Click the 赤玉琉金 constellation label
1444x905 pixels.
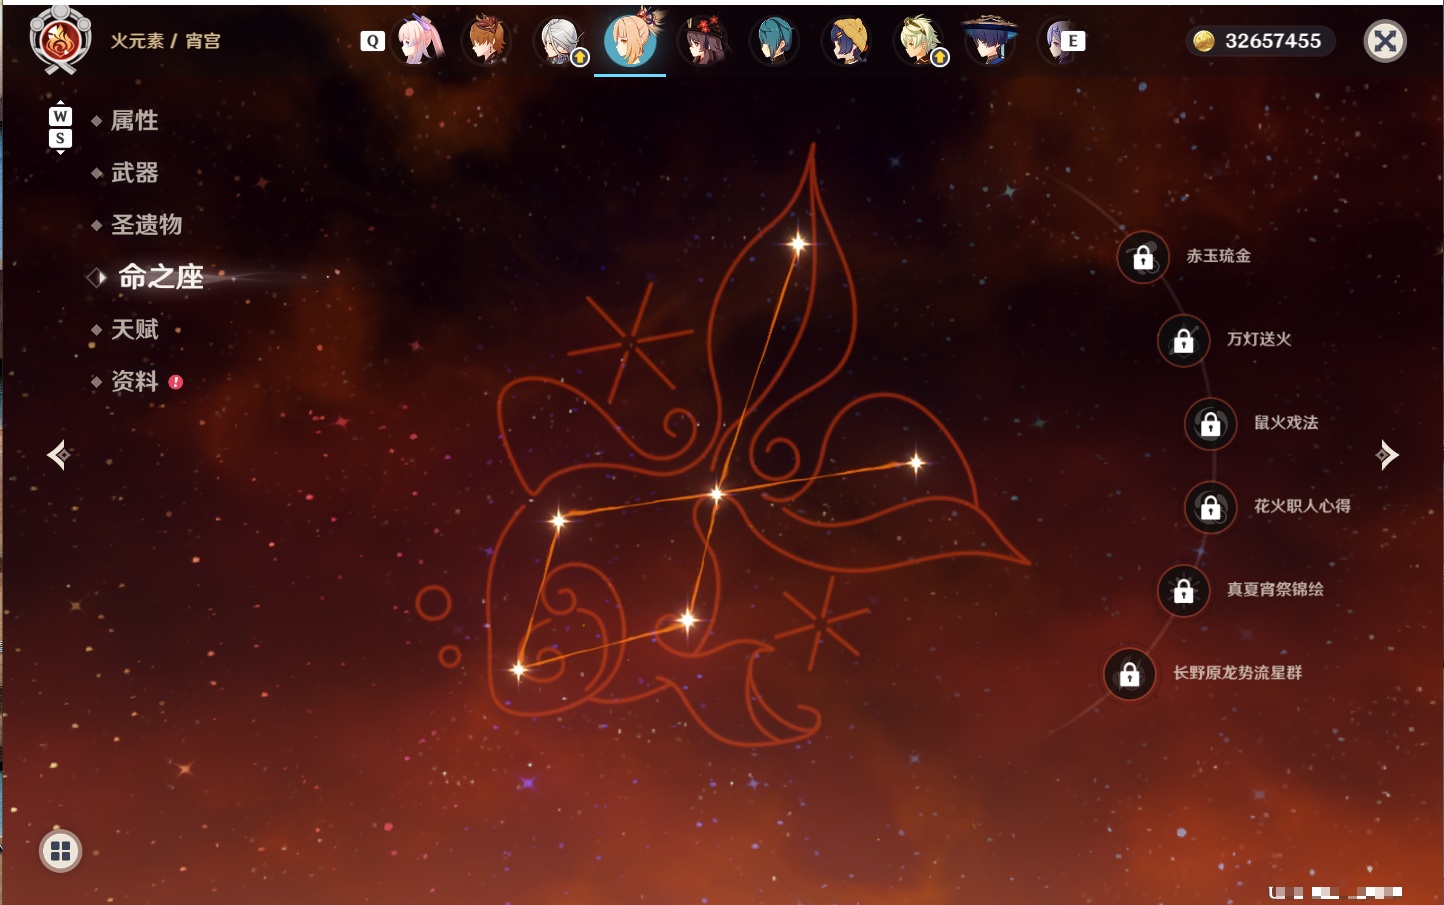click(x=1219, y=256)
